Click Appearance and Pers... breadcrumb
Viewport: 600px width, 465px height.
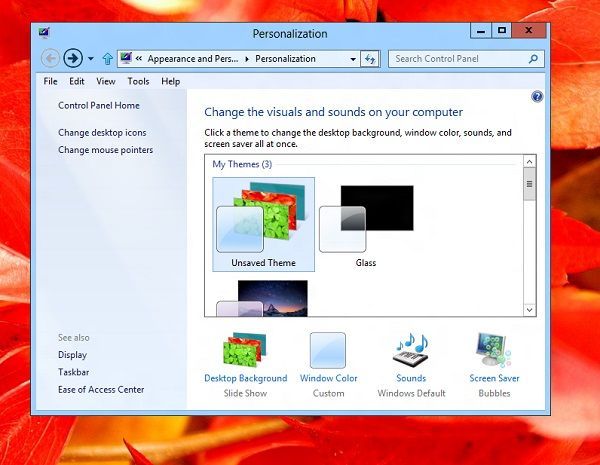[x=192, y=59]
